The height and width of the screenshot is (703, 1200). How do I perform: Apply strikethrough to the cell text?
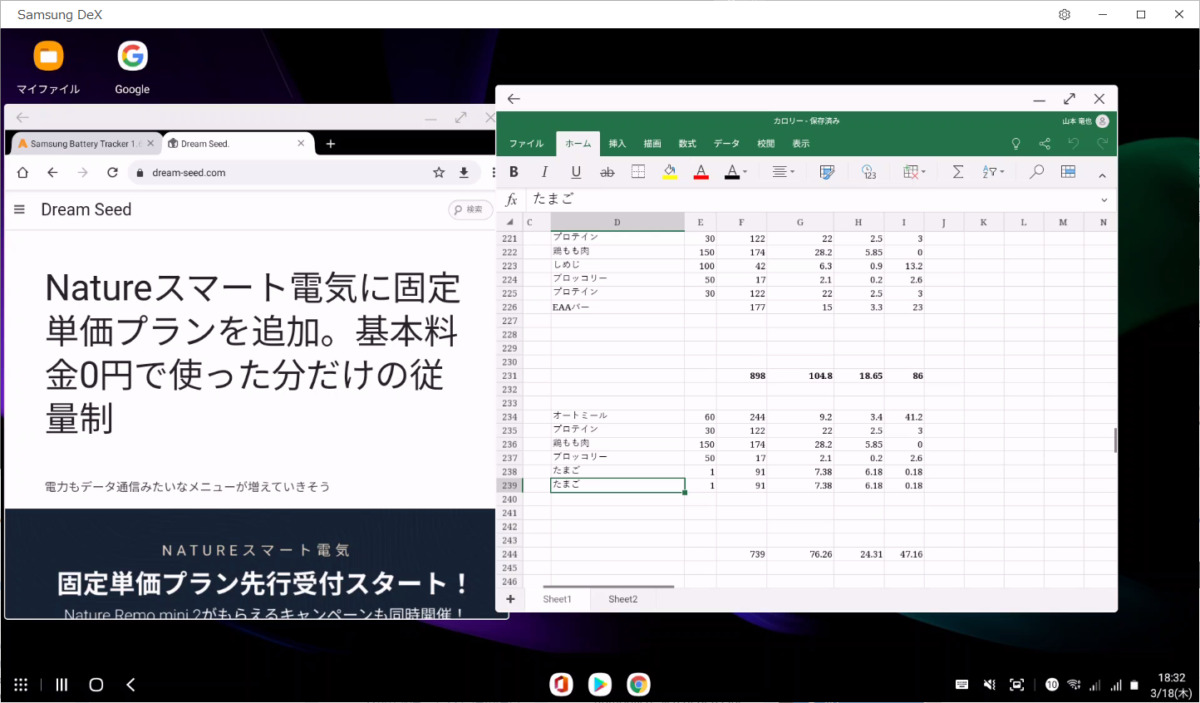click(607, 172)
